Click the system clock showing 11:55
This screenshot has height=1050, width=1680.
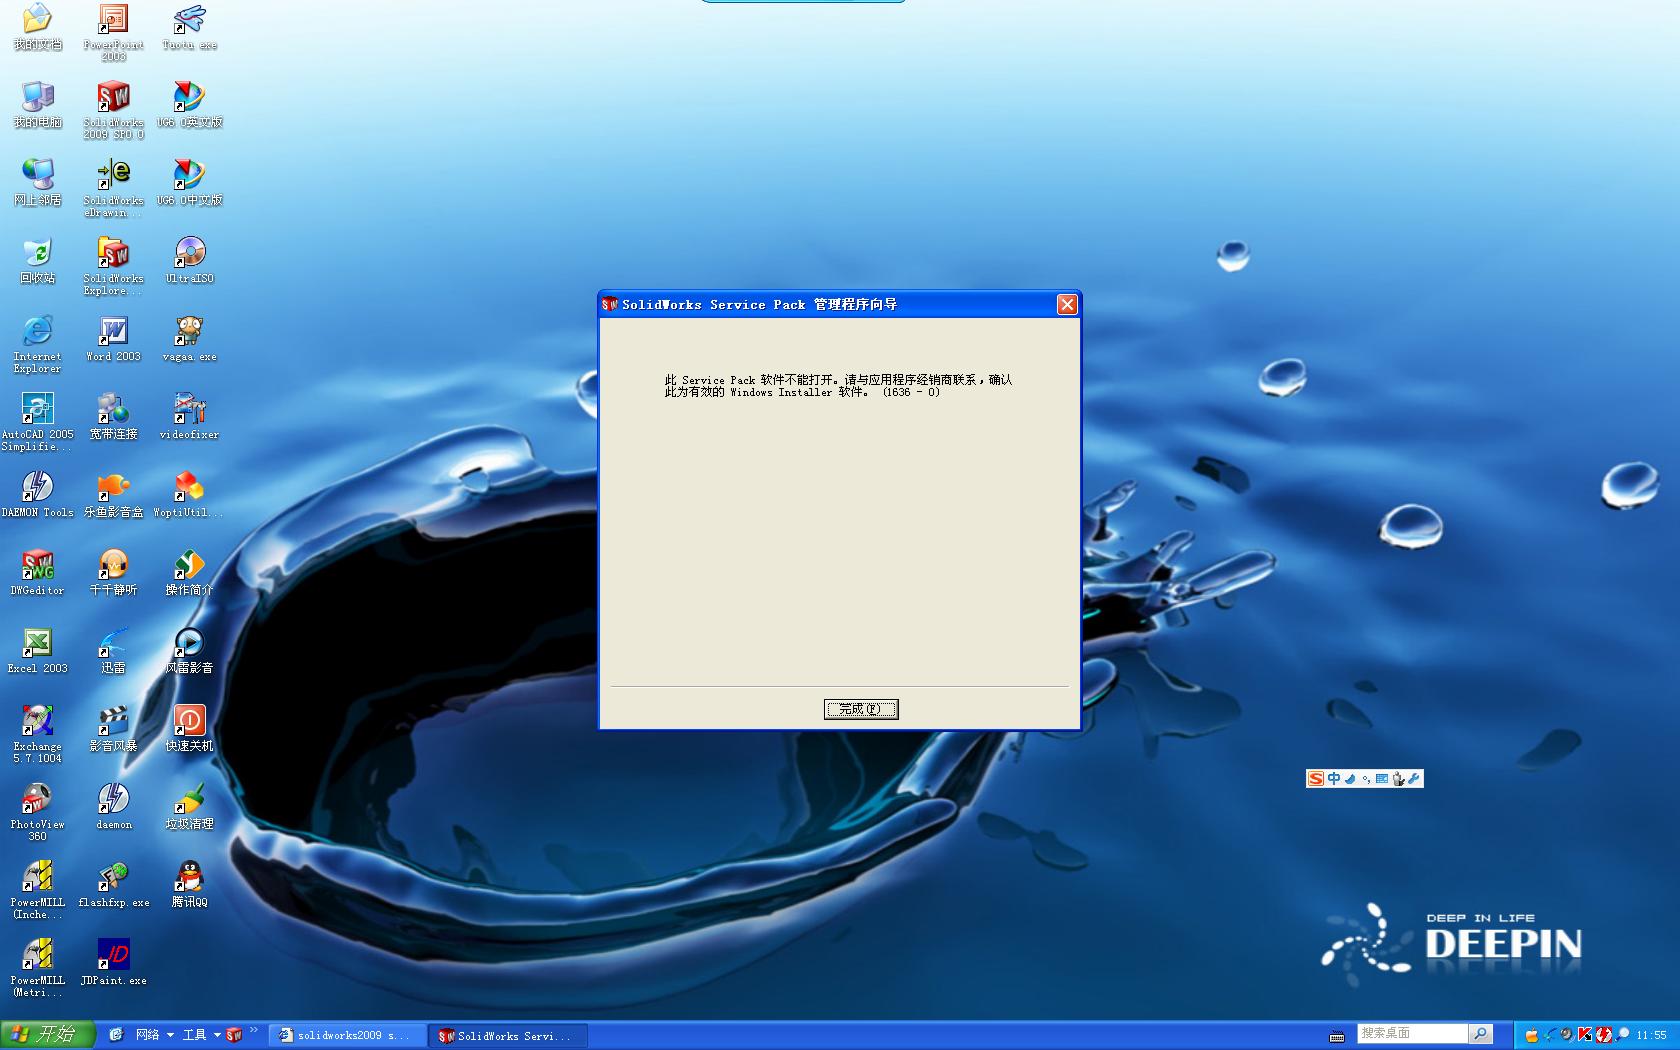pos(1651,1035)
